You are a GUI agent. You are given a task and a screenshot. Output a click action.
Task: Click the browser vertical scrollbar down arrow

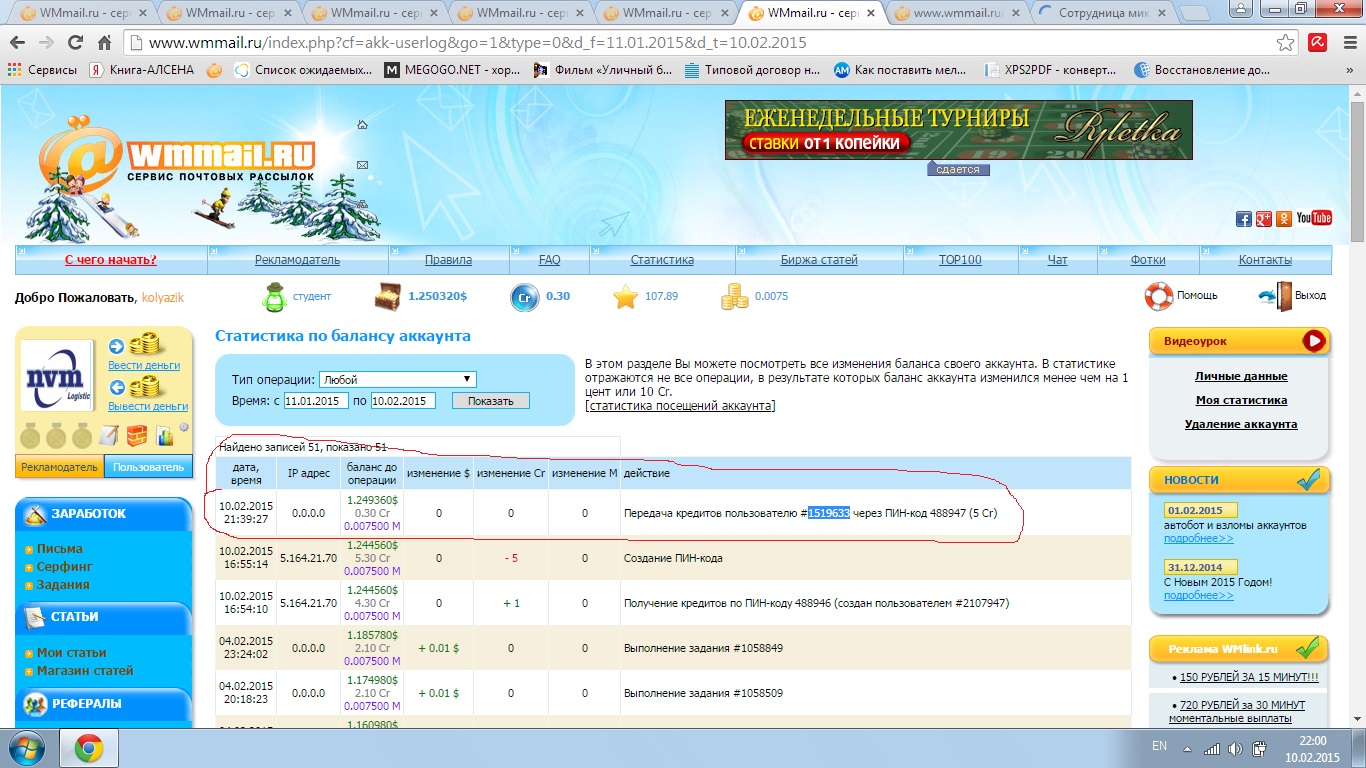point(1357,720)
